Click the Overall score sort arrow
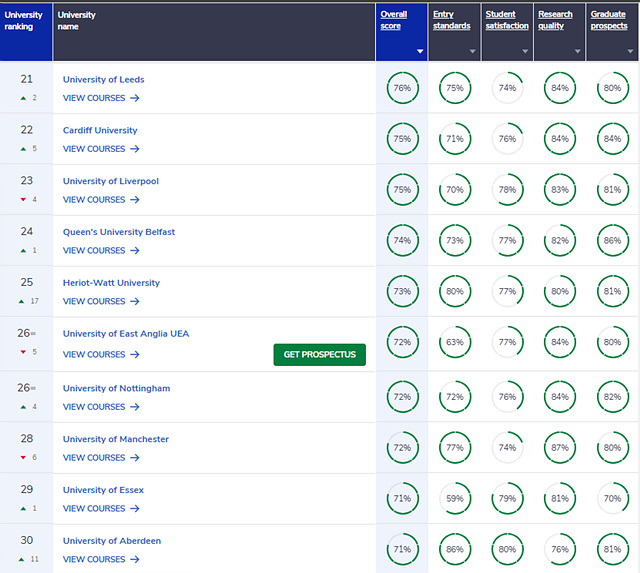Screen dimensions: 640x573 [x=420, y=51]
